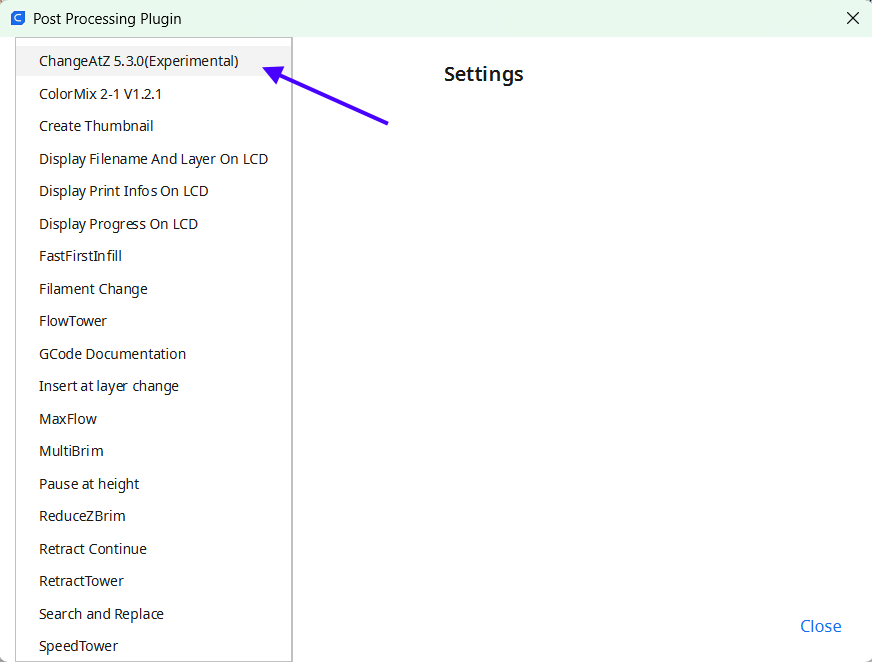The height and width of the screenshot is (662, 872).
Task: Choose Display Progress On LCD script
Action: tap(153, 224)
